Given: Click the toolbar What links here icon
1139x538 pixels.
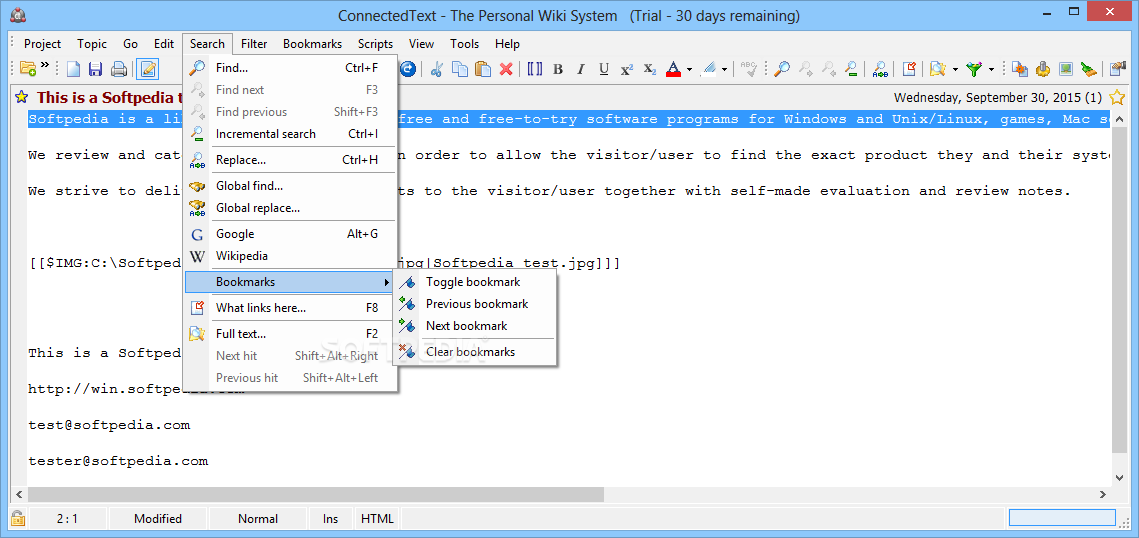Looking at the screenshot, I should (909, 70).
